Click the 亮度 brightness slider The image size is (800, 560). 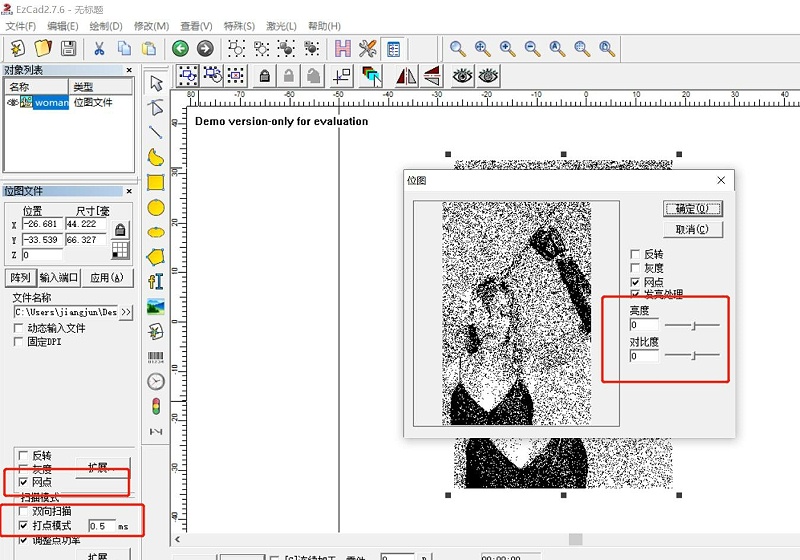(x=692, y=325)
